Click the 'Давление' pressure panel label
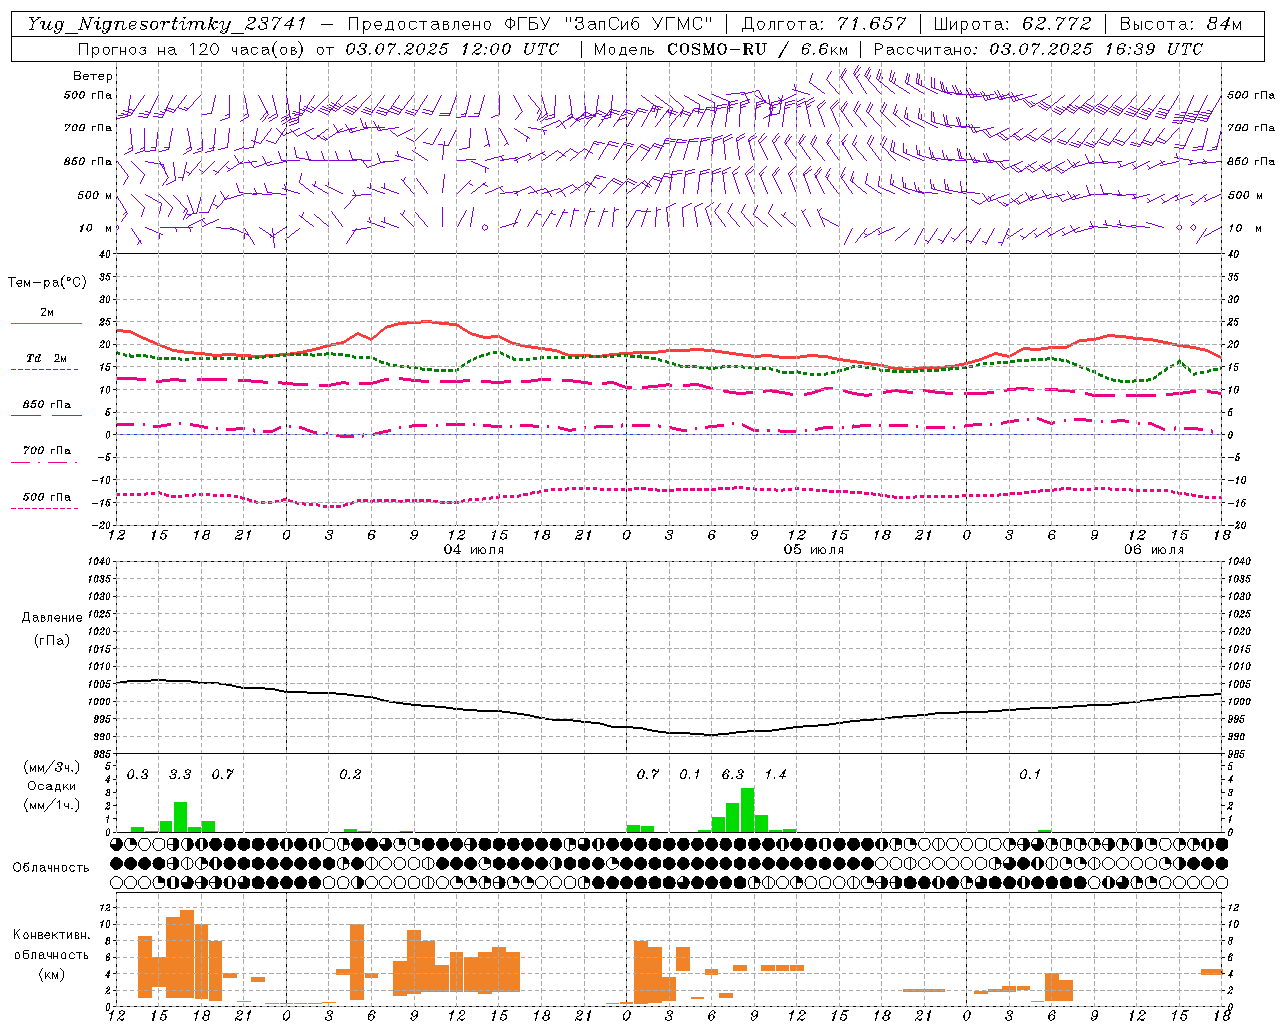The width and height of the screenshot is (1280, 1024). [52, 617]
